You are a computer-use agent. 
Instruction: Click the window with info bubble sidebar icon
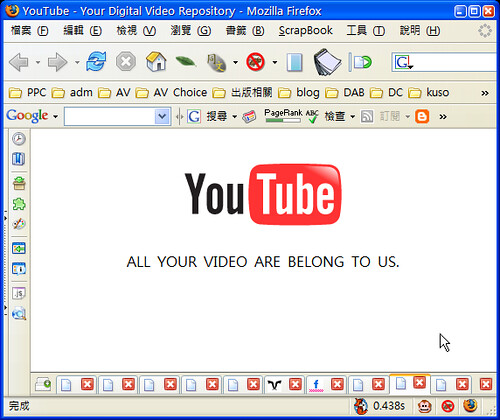click(x=19, y=268)
